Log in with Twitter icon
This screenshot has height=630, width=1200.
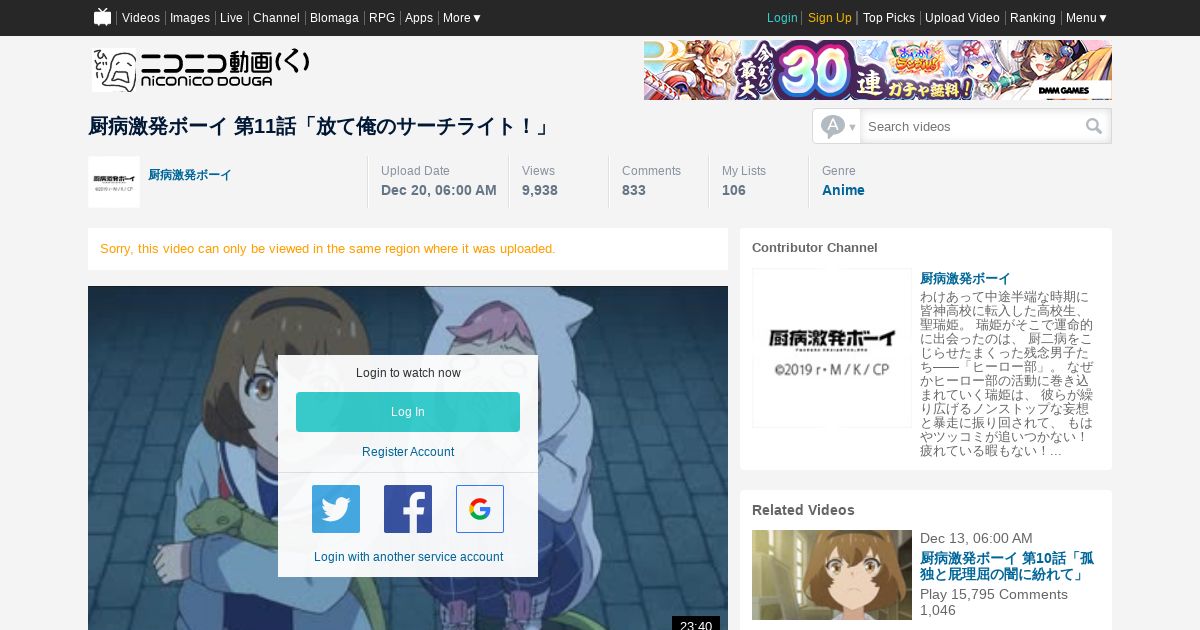tap(336, 509)
